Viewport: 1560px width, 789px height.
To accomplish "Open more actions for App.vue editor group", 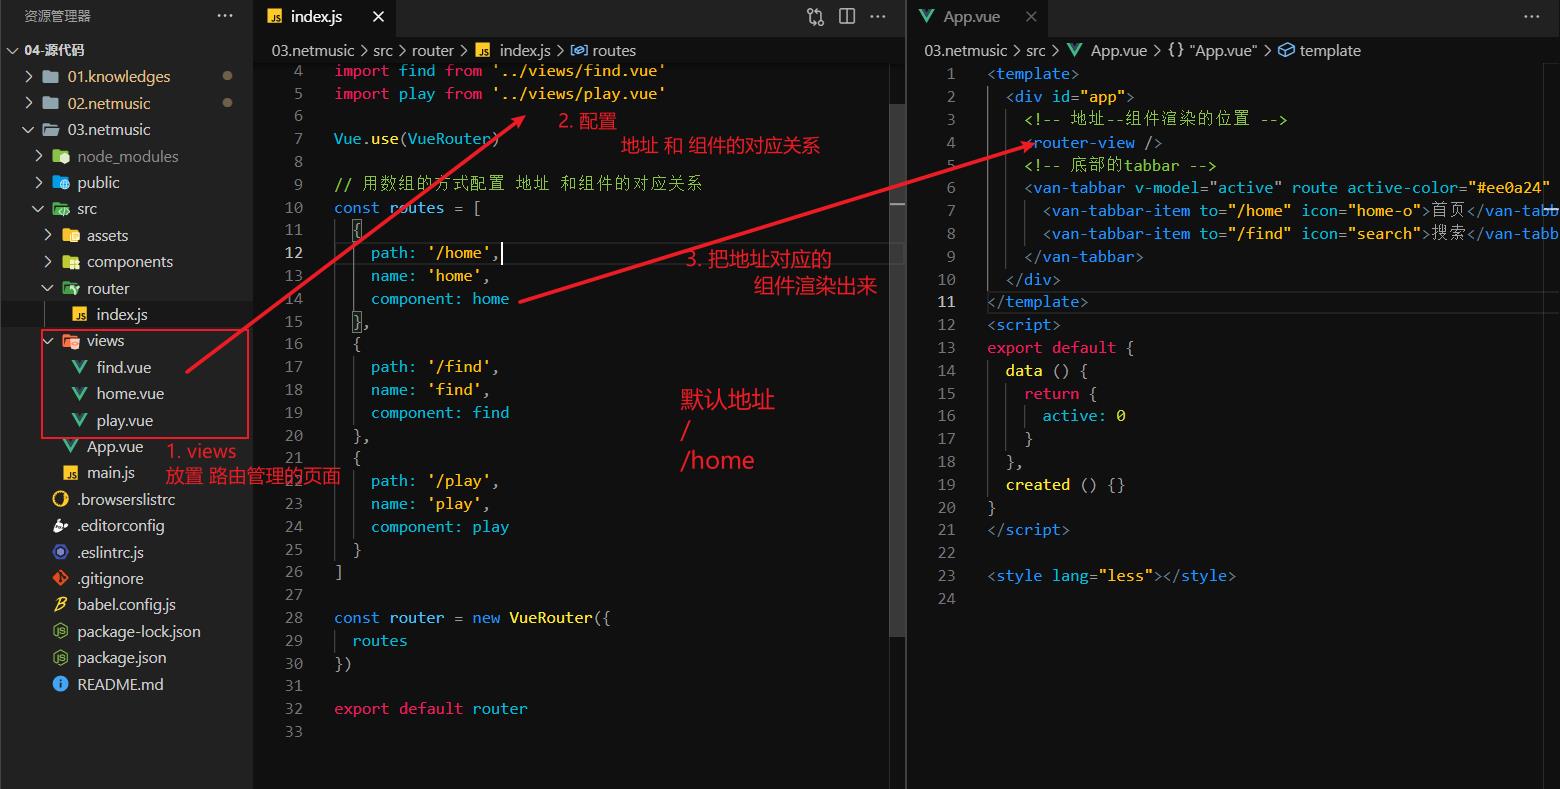I will (x=1532, y=16).
